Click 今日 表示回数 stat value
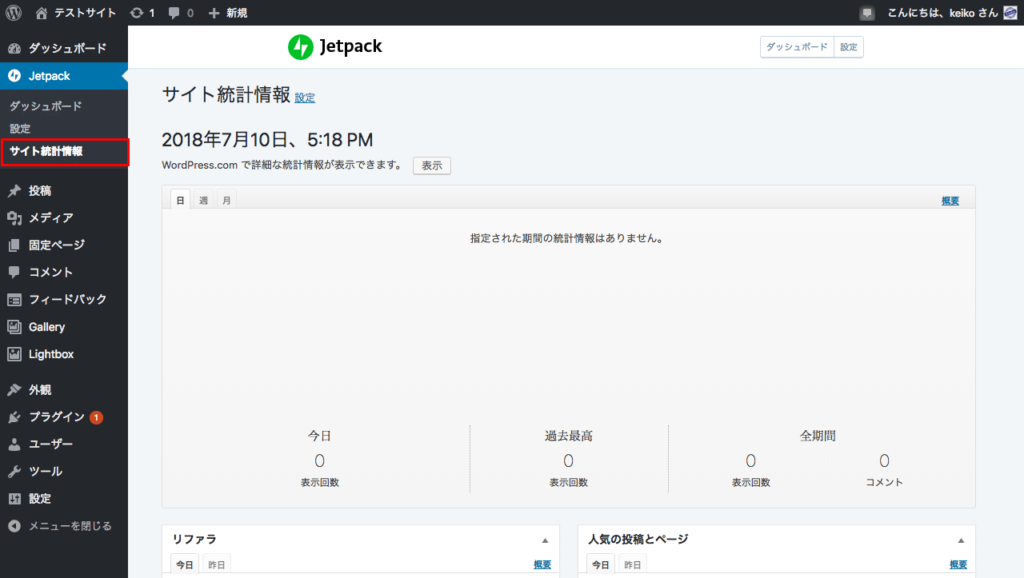Viewport: 1024px width, 578px height. pos(319,461)
